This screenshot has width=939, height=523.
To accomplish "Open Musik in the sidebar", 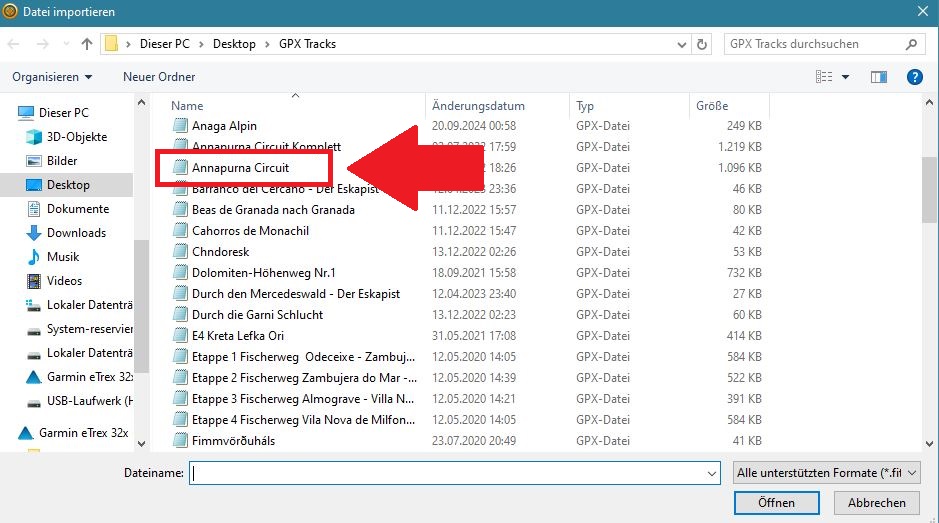I will point(63,256).
